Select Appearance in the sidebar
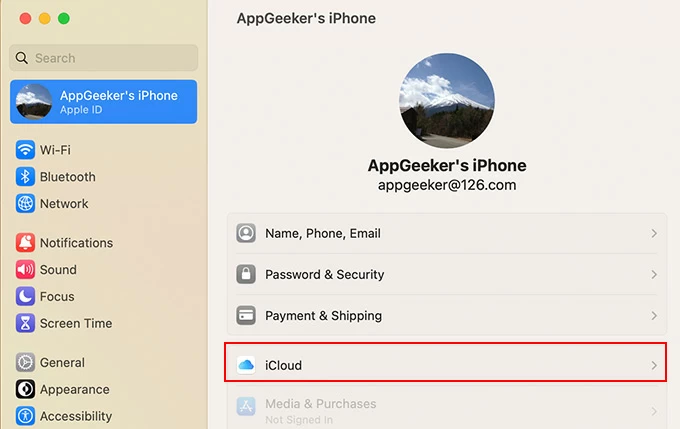This screenshot has height=429, width=680. (74, 390)
